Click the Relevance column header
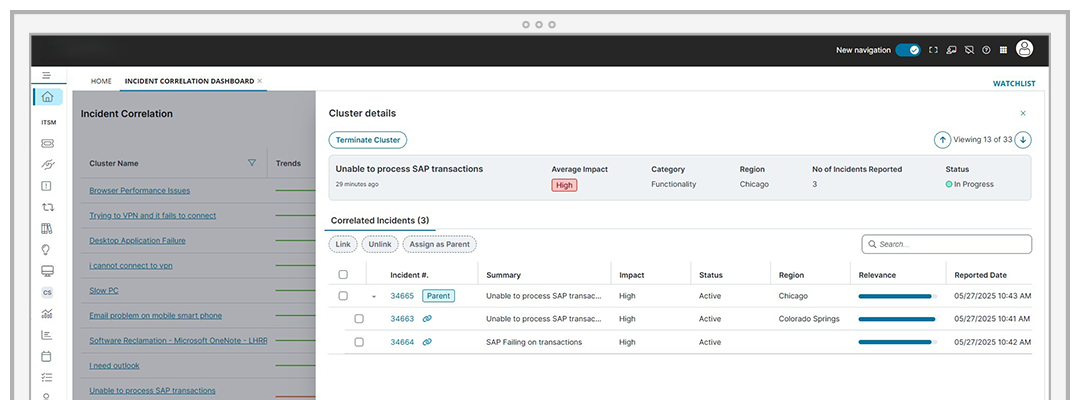The height and width of the screenshot is (400, 1080). coord(877,275)
